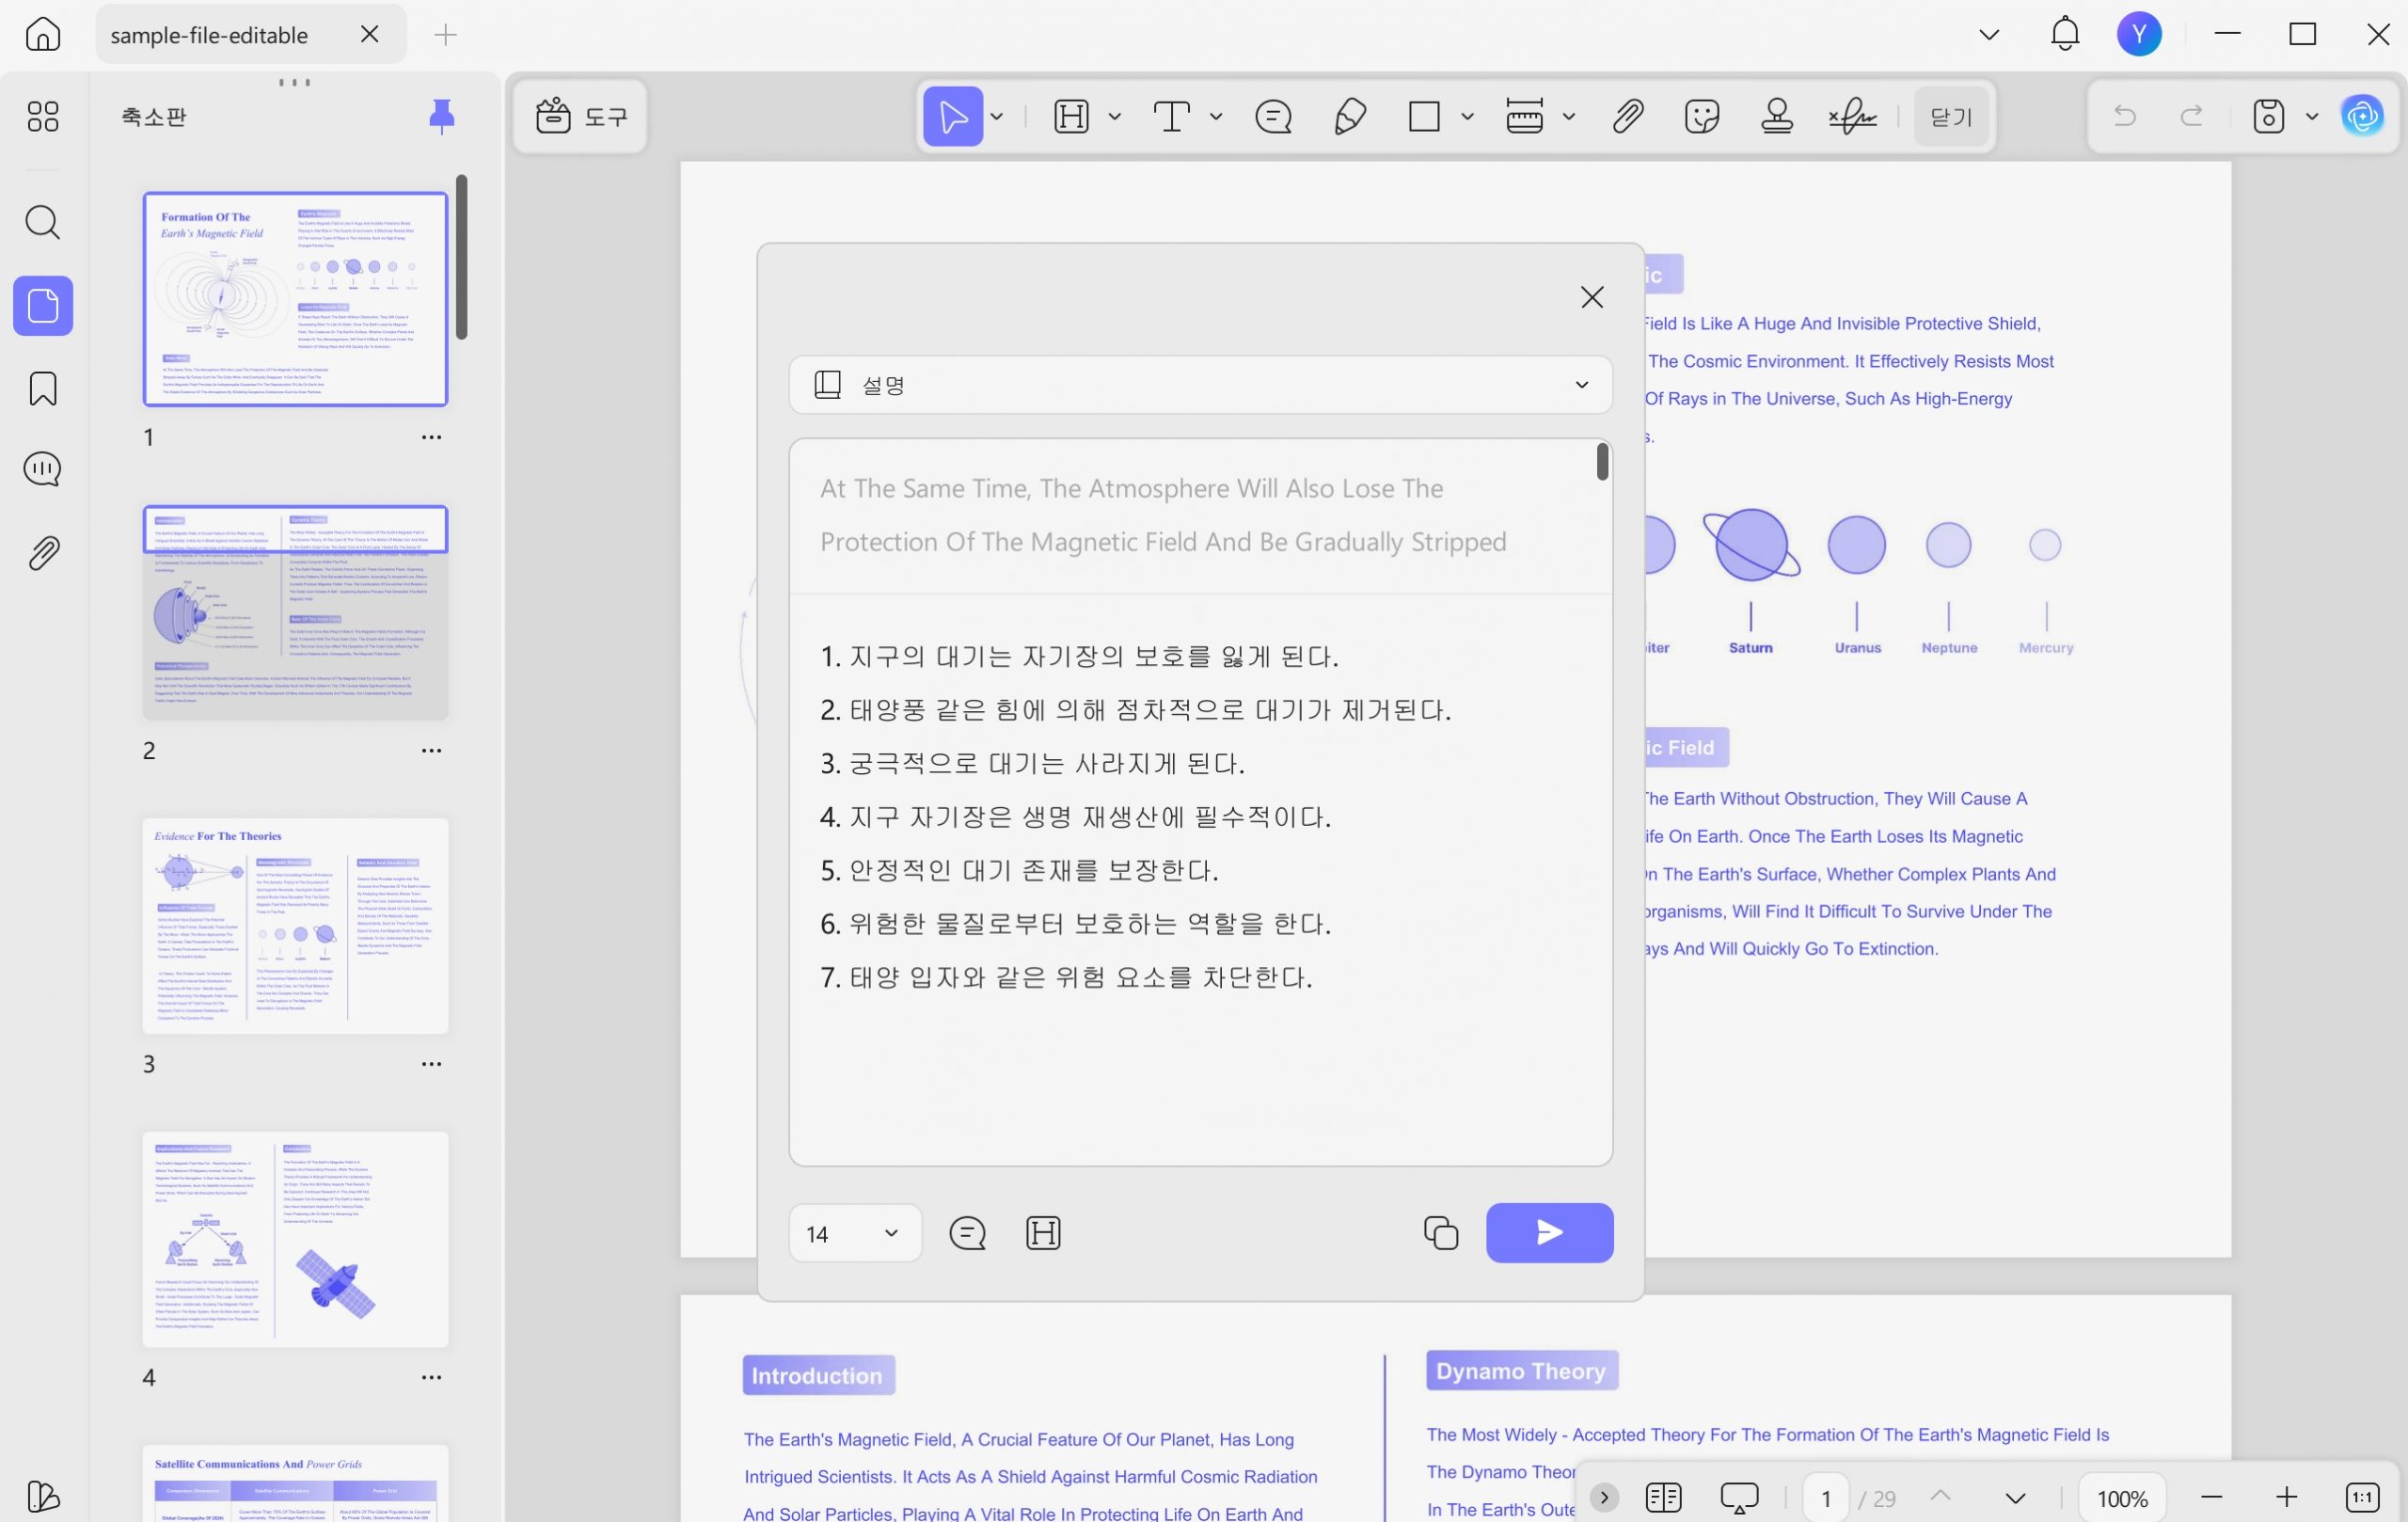
Task: Select the sticky note comment tool
Action: [1273, 117]
